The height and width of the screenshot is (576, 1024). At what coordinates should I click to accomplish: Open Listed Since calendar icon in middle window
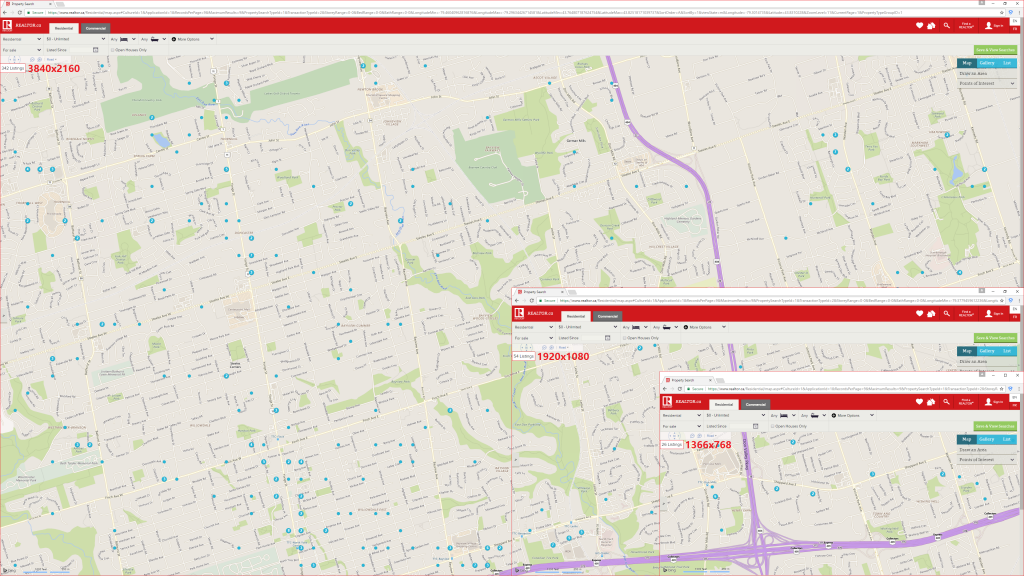pos(607,338)
